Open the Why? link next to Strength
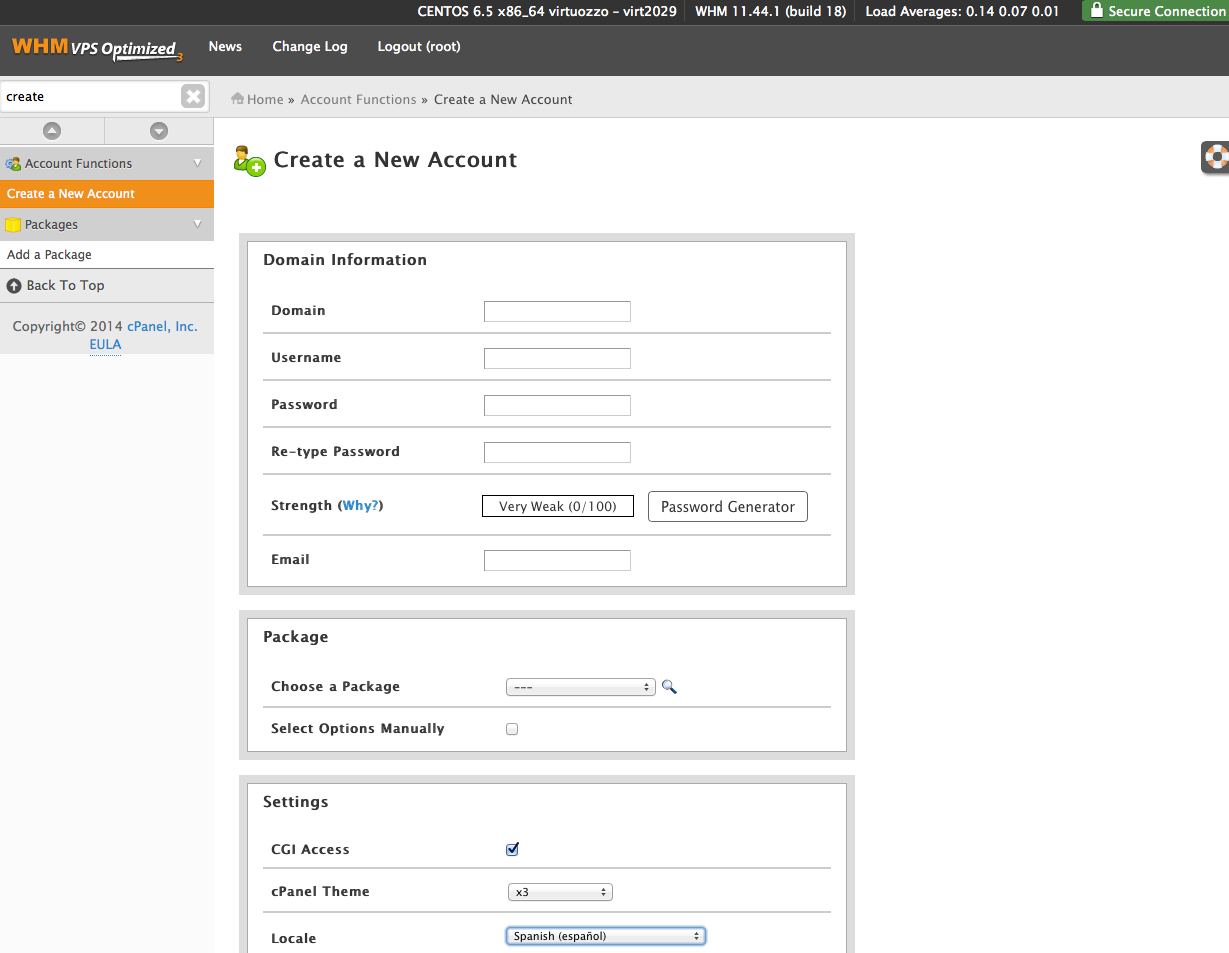This screenshot has height=953, width=1229. (x=360, y=506)
